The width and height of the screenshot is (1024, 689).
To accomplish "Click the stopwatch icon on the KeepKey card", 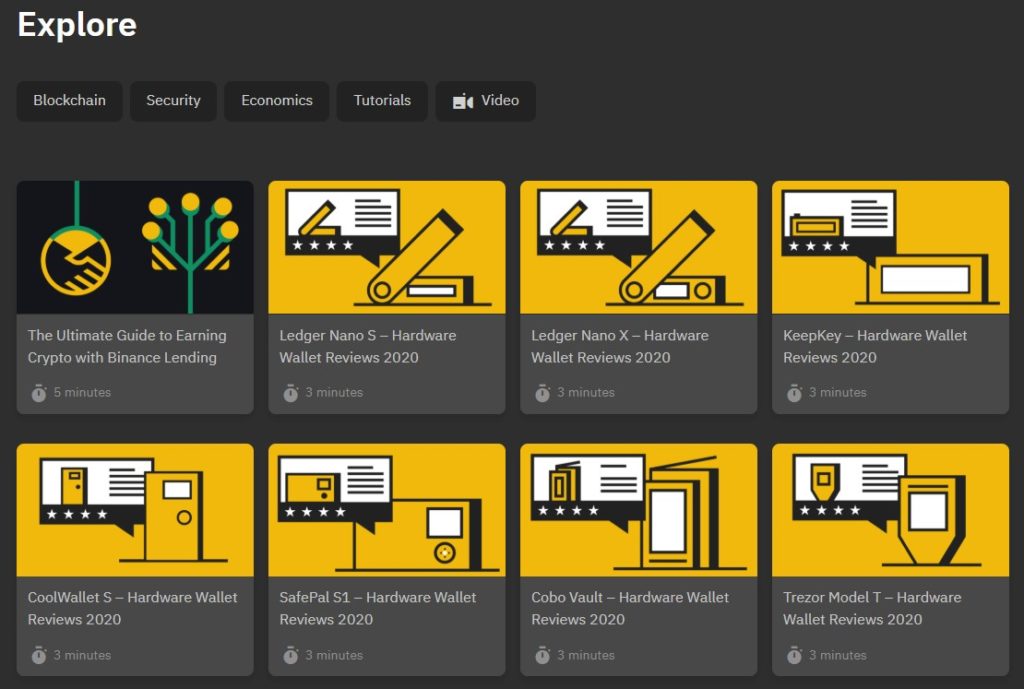I will (x=794, y=393).
